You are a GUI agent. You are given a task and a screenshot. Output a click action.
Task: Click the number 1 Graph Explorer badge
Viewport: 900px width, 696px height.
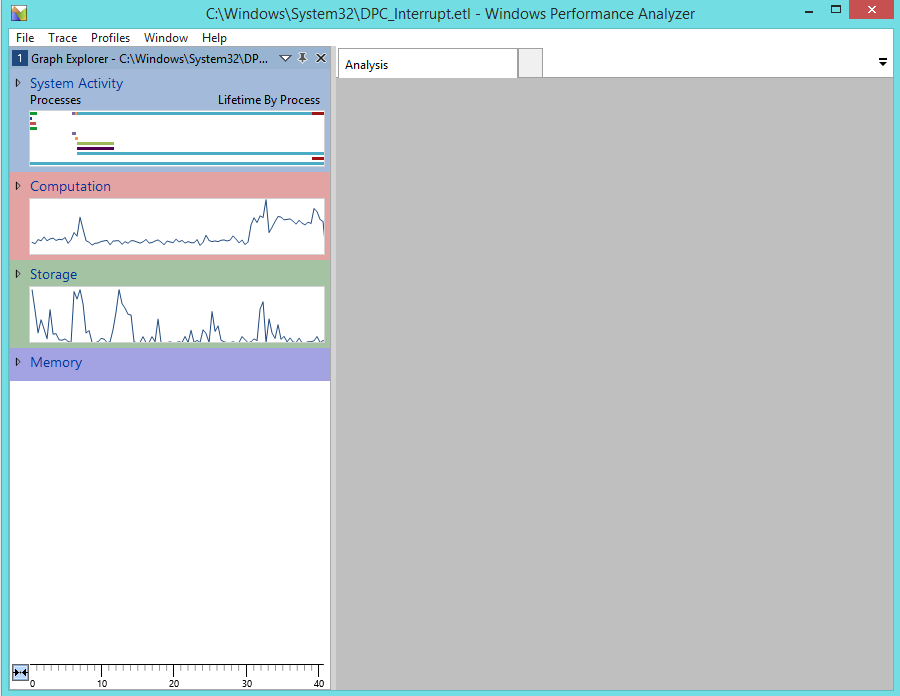point(20,59)
